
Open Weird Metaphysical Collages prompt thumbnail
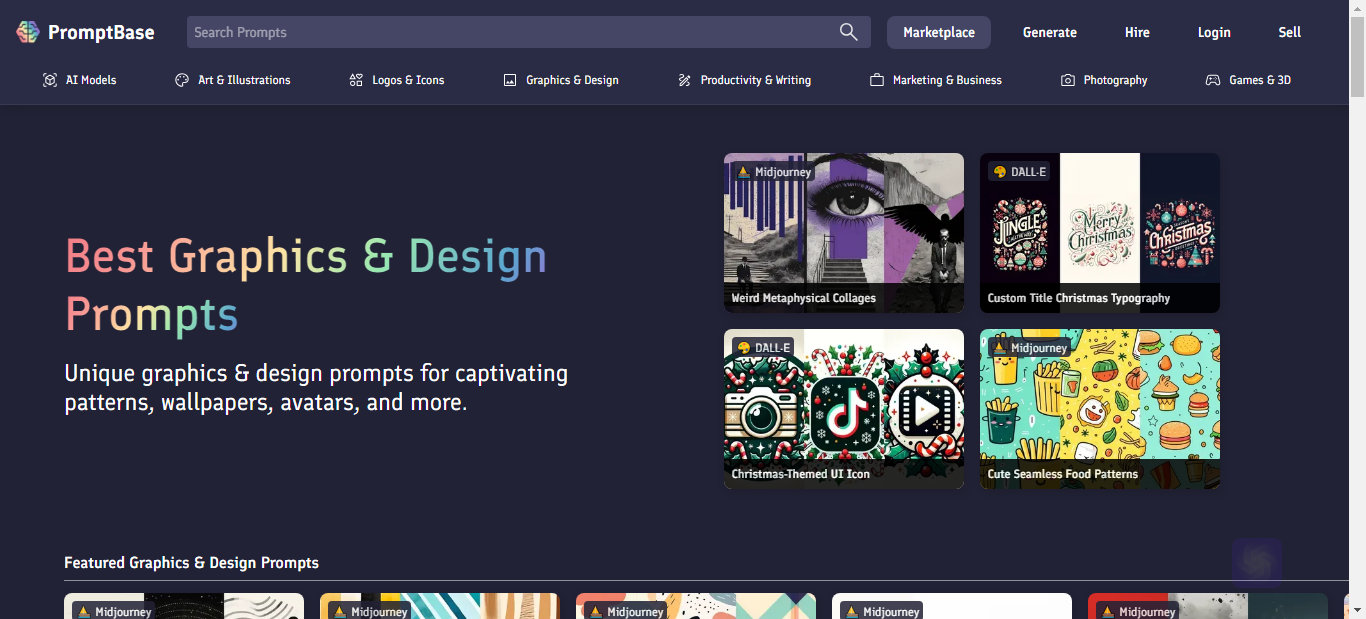tap(844, 233)
